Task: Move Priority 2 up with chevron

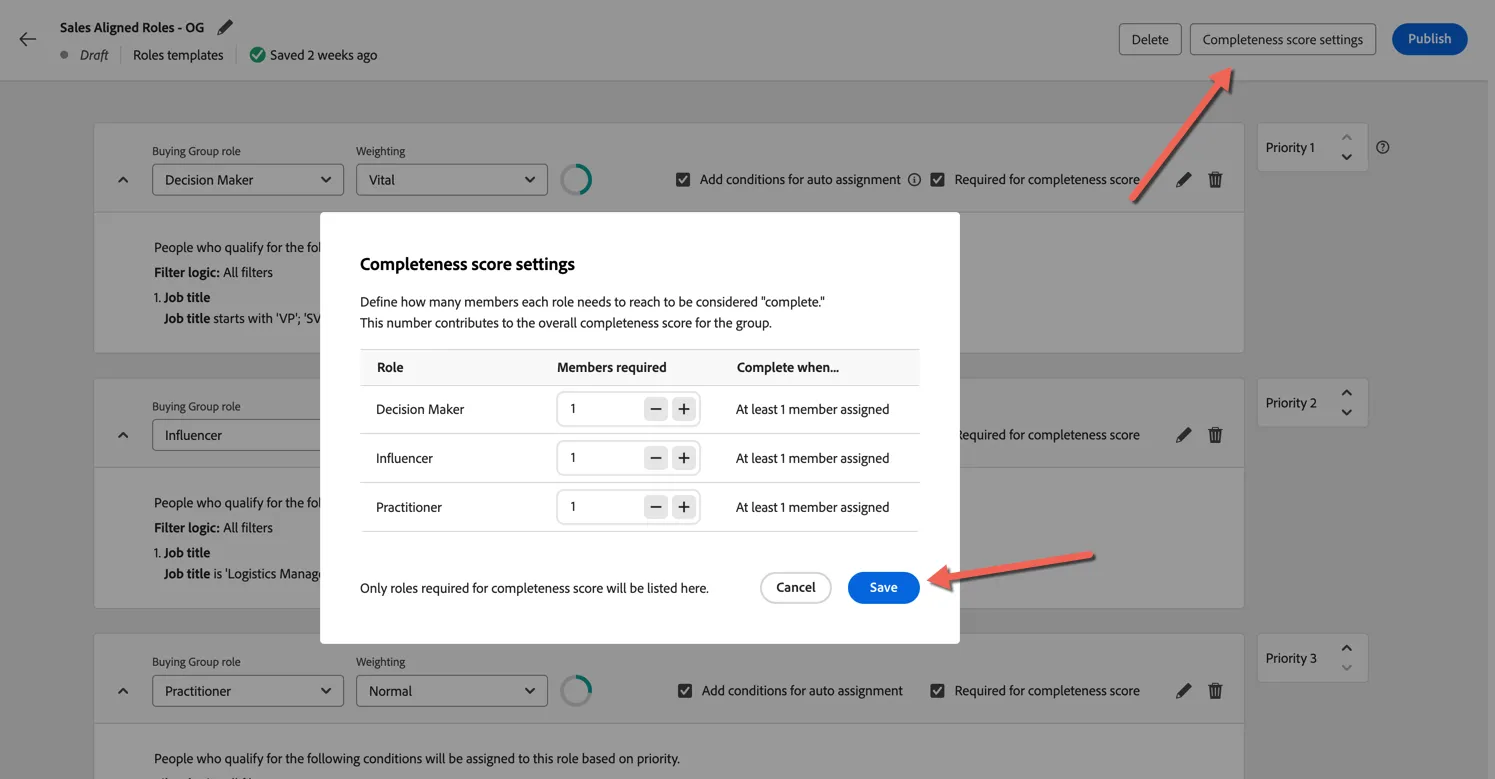Action: point(1347,393)
